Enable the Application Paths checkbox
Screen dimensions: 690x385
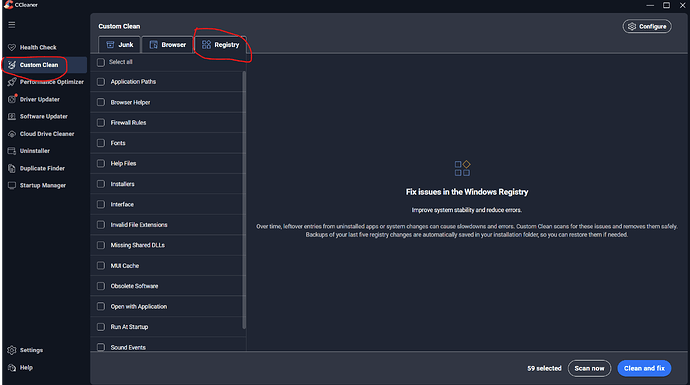coord(101,82)
